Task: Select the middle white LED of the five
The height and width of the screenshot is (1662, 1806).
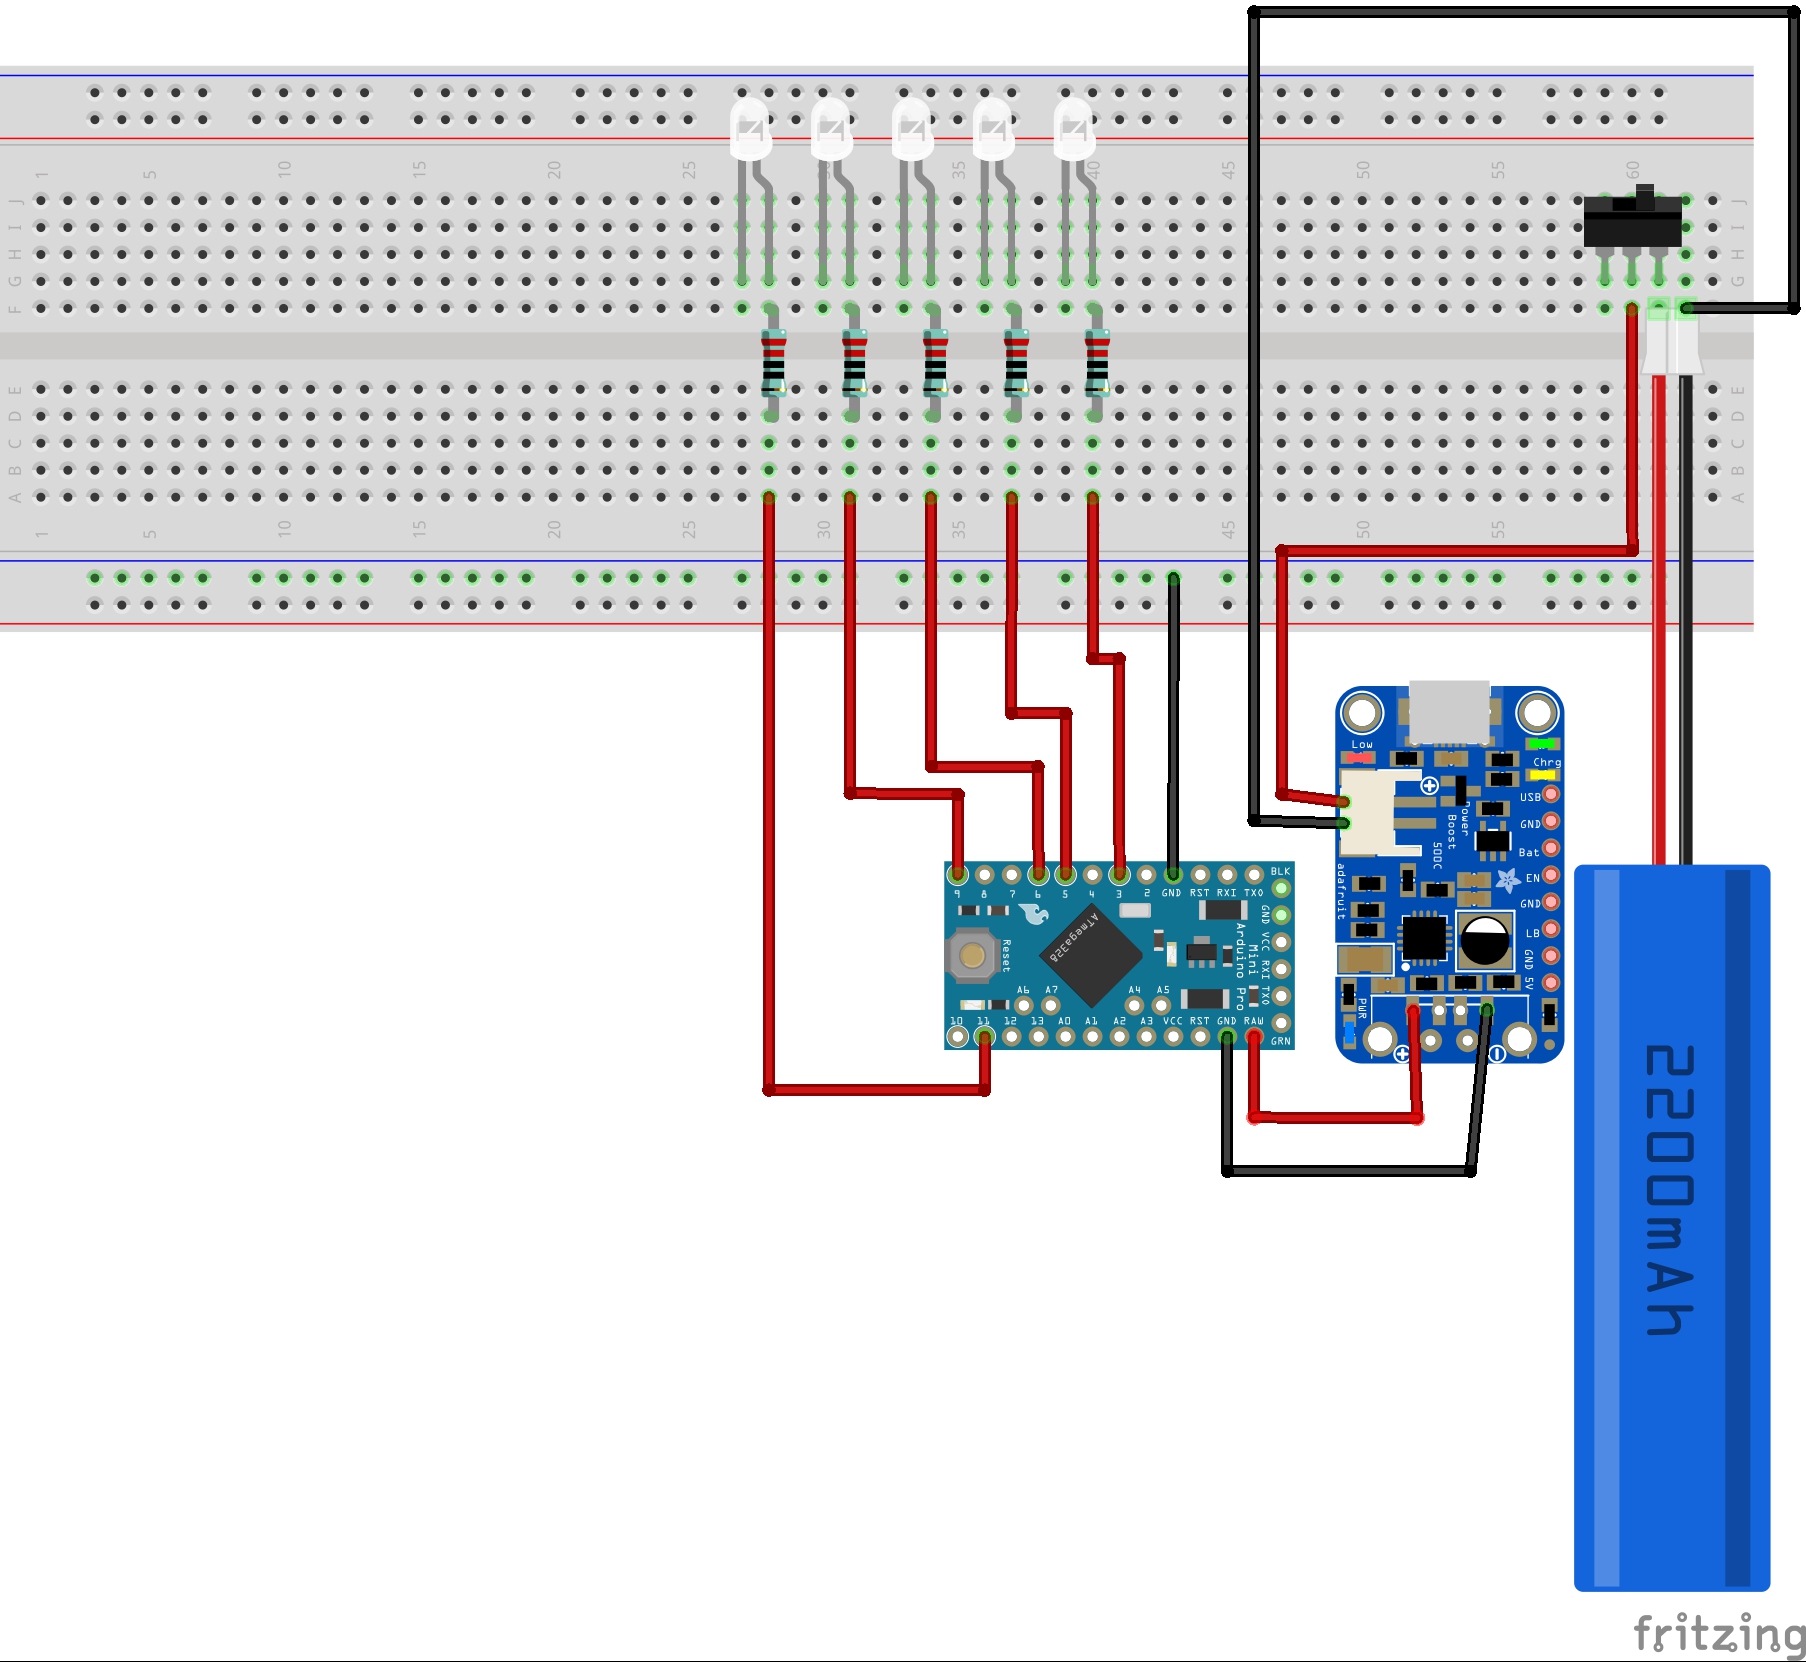Action: click(x=912, y=130)
